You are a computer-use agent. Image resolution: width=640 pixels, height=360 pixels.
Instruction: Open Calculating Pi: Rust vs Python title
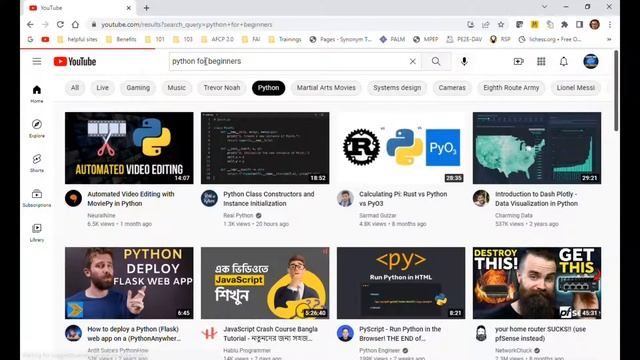pyautogui.click(x=403, y=199)
